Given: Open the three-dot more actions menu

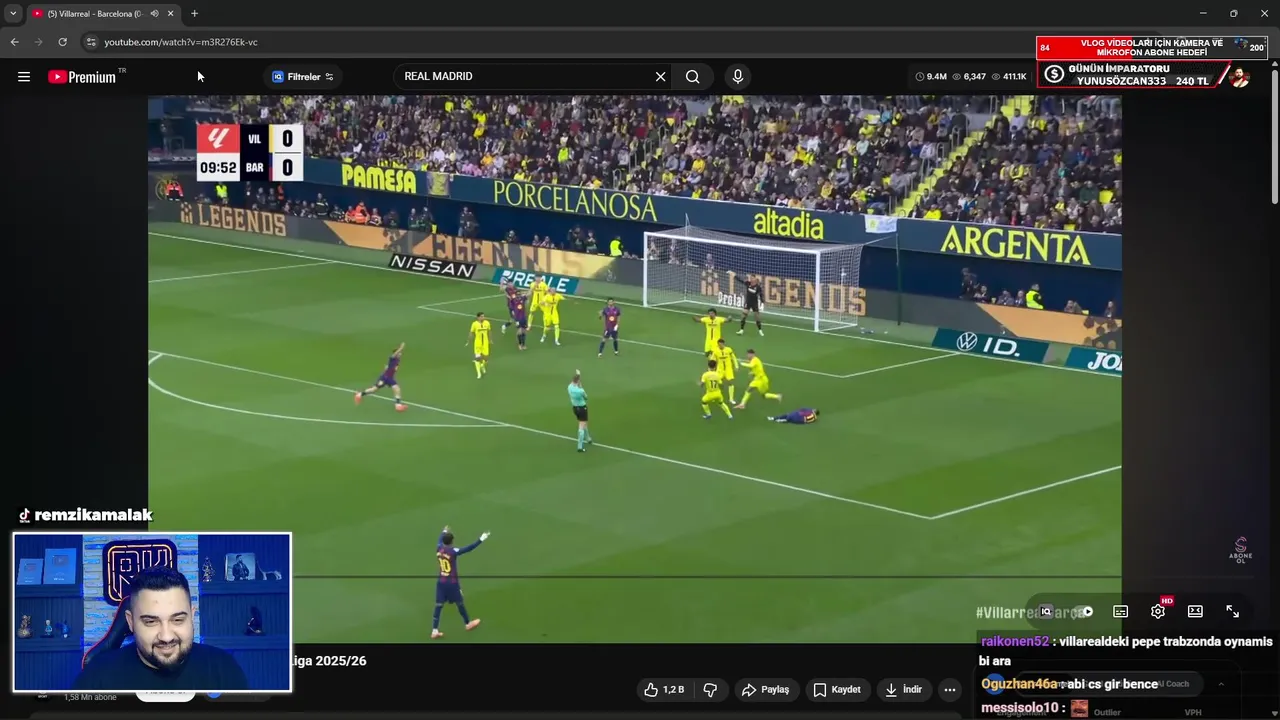Looking at the screenshot, I should (x=950, y=690).
